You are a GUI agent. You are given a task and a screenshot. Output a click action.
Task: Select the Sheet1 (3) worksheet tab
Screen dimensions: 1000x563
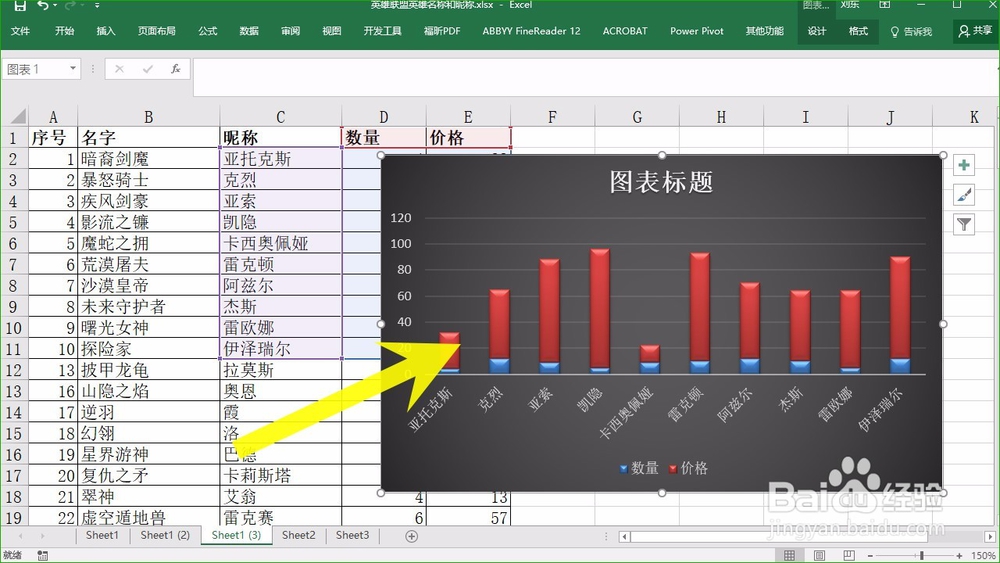[x=236, y=535]
